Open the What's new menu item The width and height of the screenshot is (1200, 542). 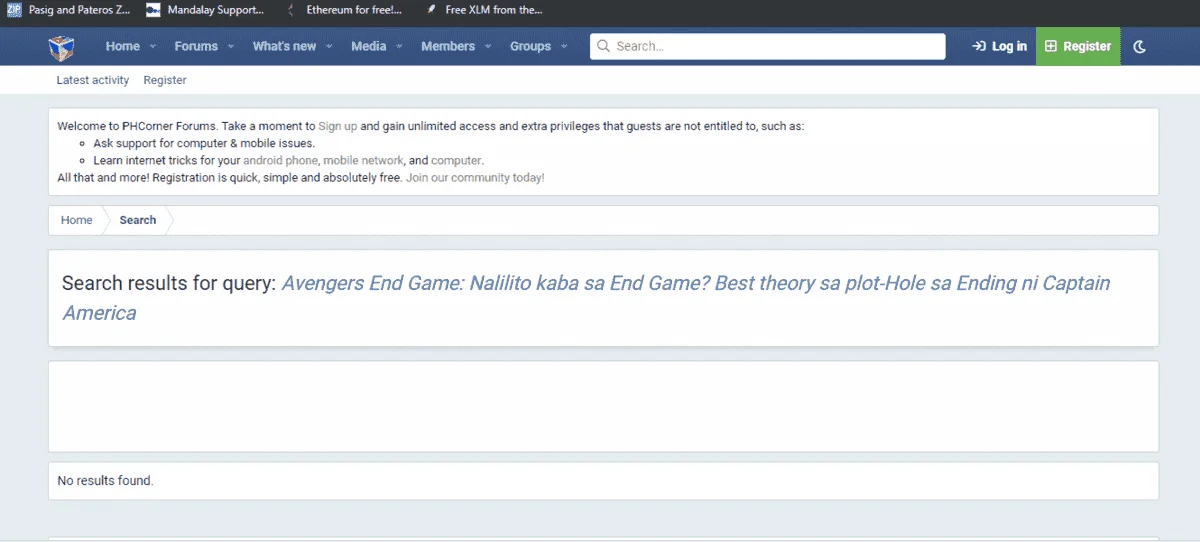coord(284,46)
